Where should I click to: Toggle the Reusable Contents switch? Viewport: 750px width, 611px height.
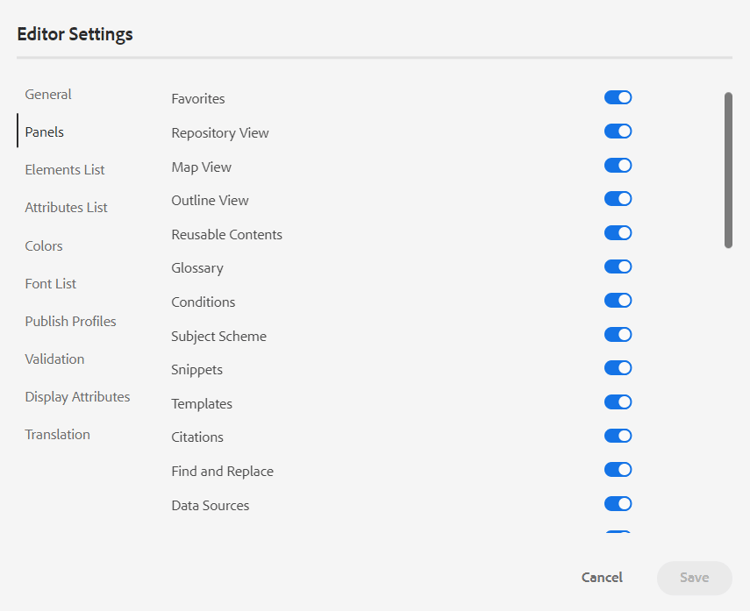click(618, 233)
